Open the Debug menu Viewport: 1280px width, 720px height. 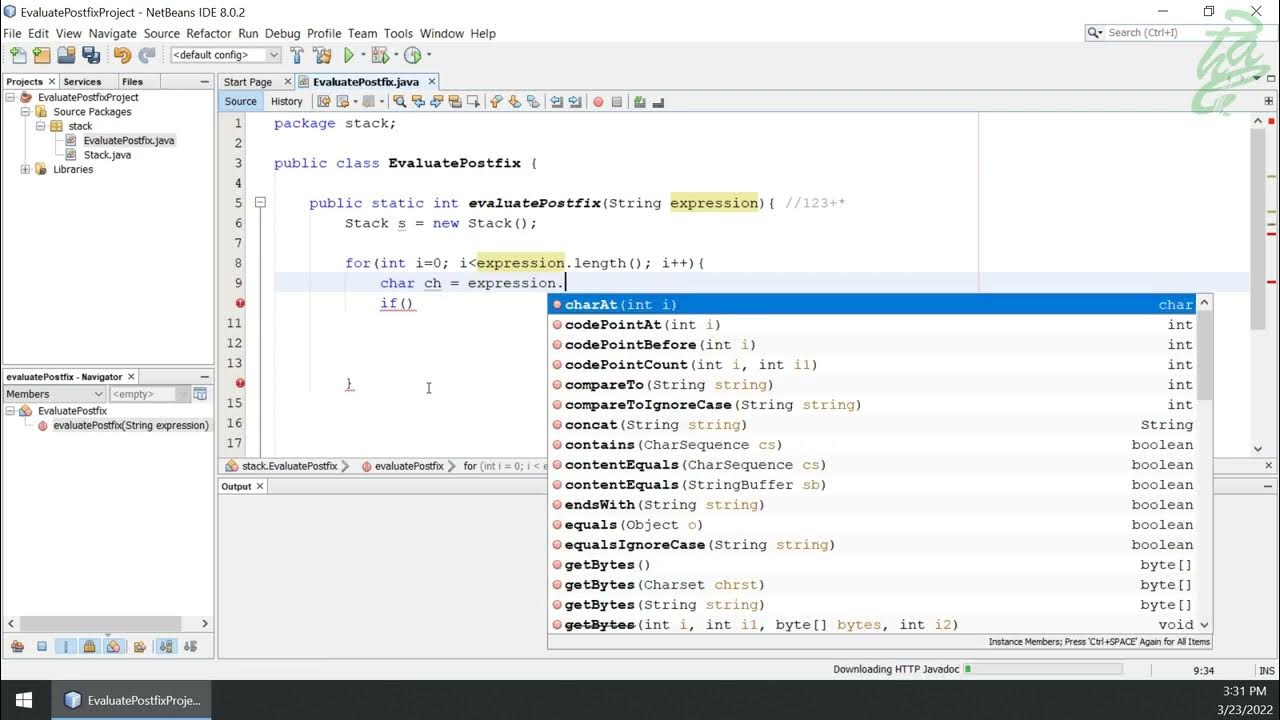point(283,33)
